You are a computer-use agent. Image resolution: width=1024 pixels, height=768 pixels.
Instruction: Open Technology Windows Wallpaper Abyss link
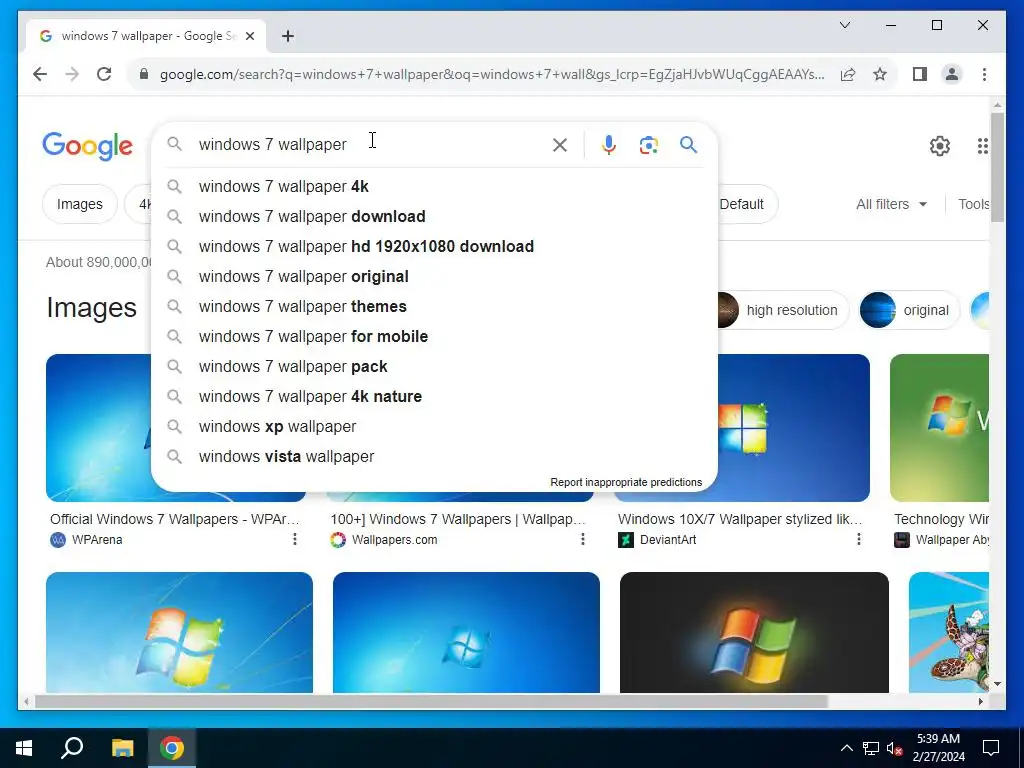(941, 520)
